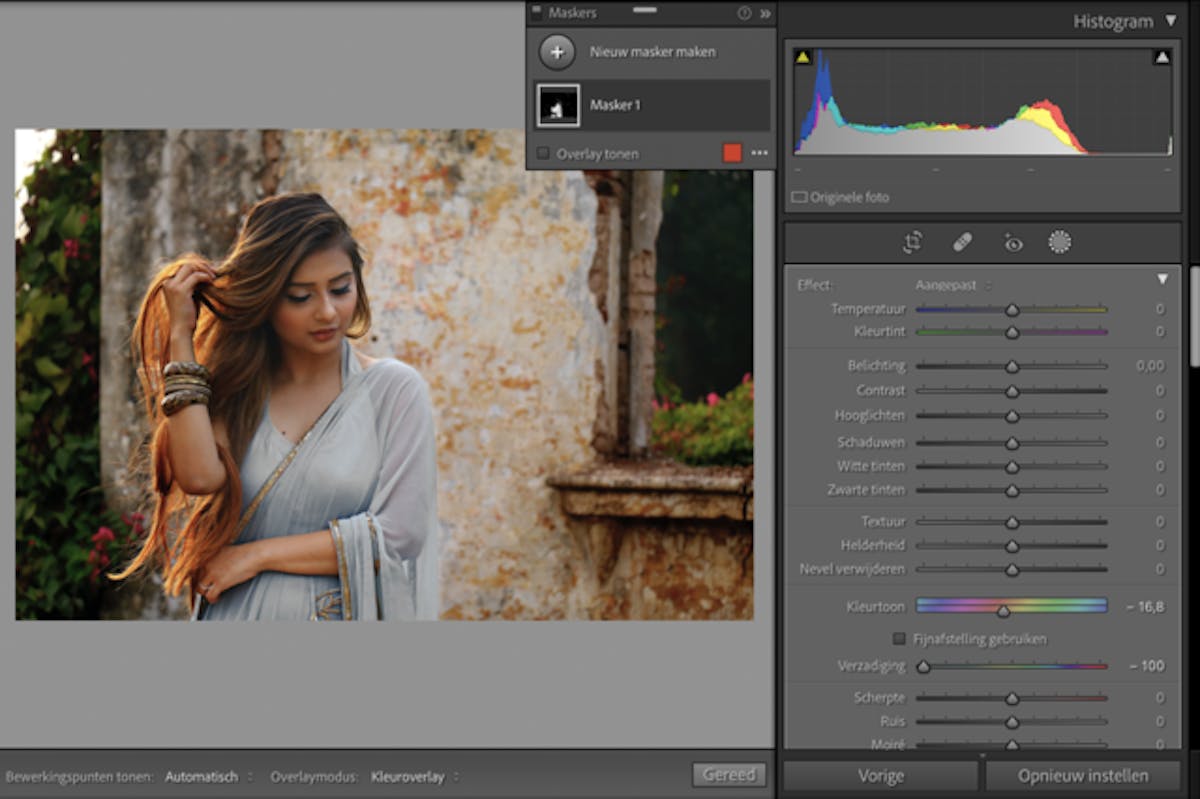Click the Overlaymodus label
This screenshot has height=799, width=1200.
[x=315, y=776]
